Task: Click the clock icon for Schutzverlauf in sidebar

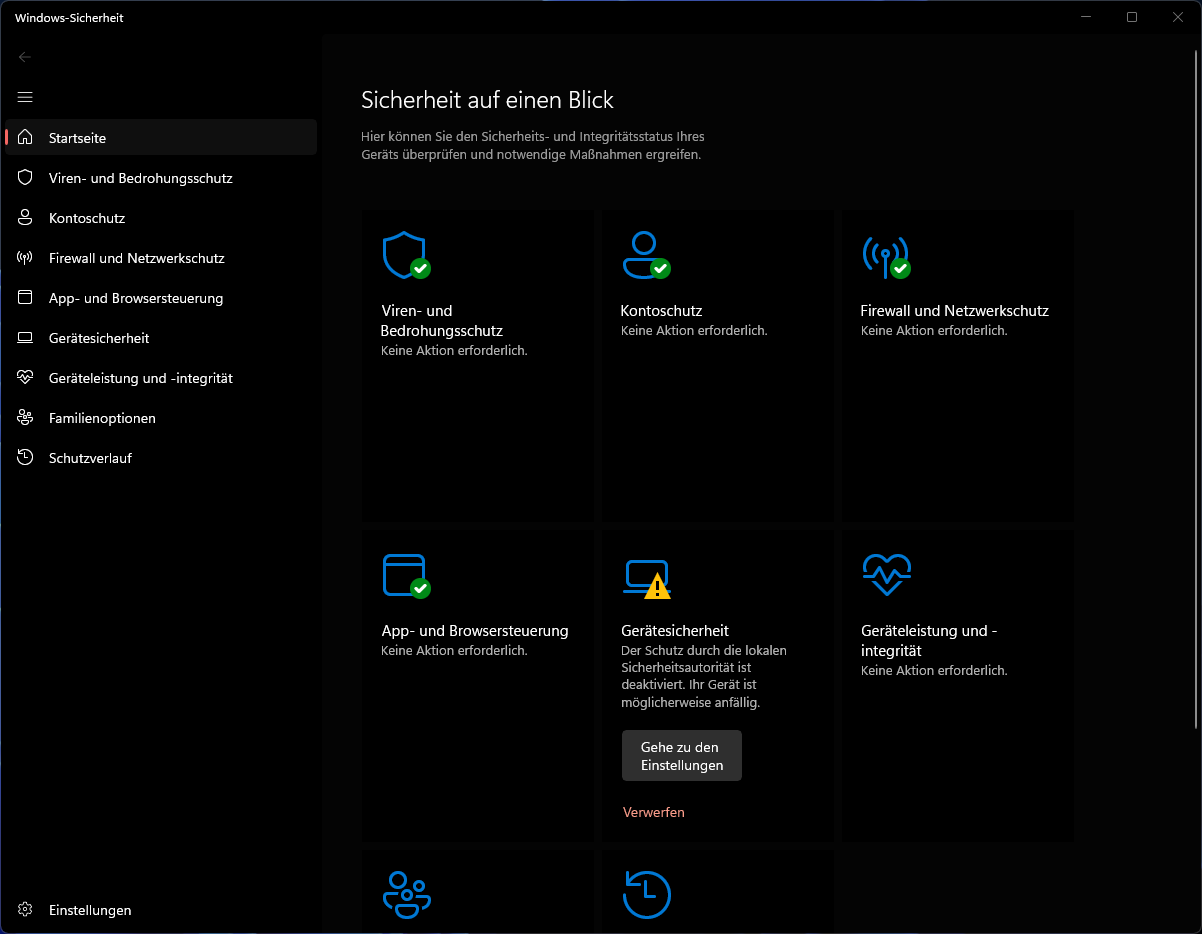Action: pyautogui.click(x=25, y=457)
